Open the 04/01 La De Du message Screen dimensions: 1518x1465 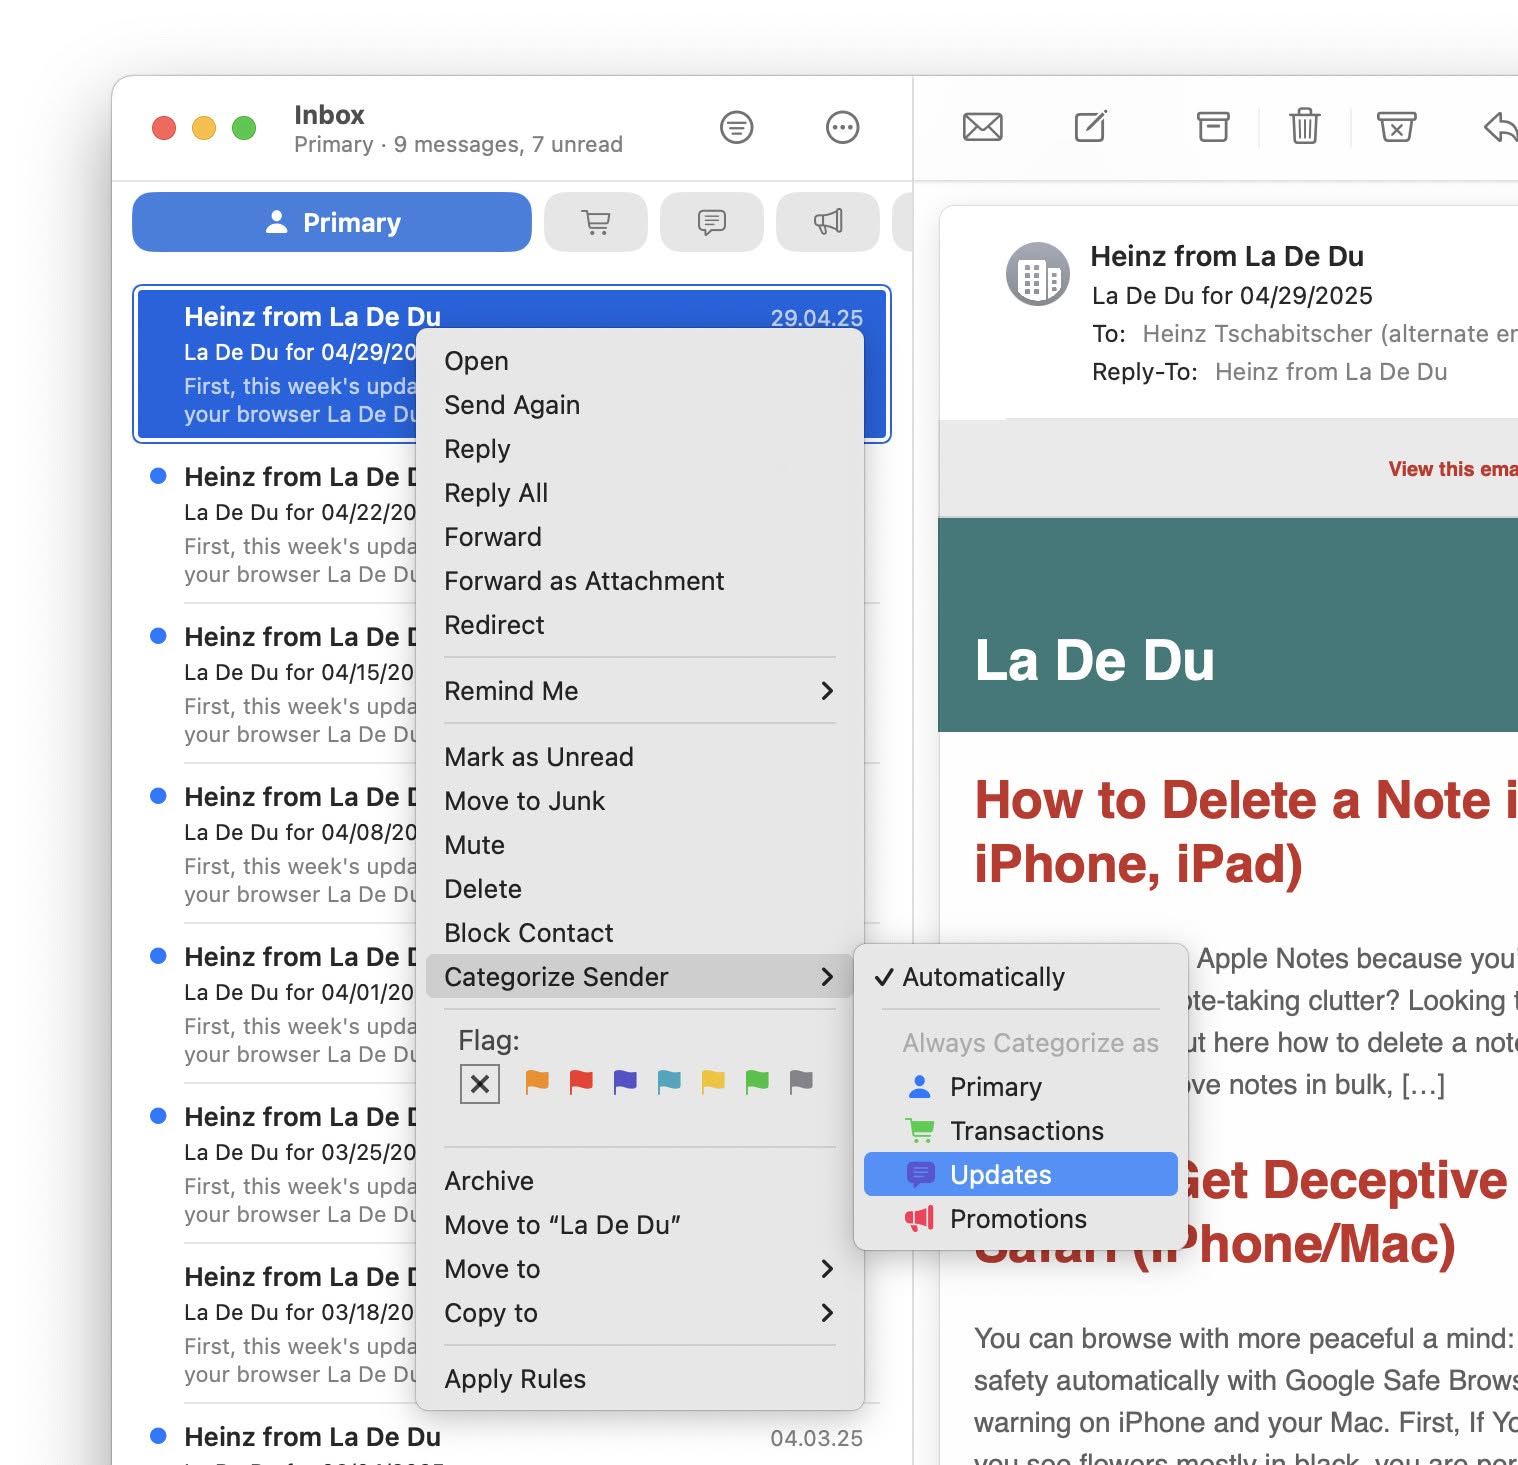(x=275, y=1005)
